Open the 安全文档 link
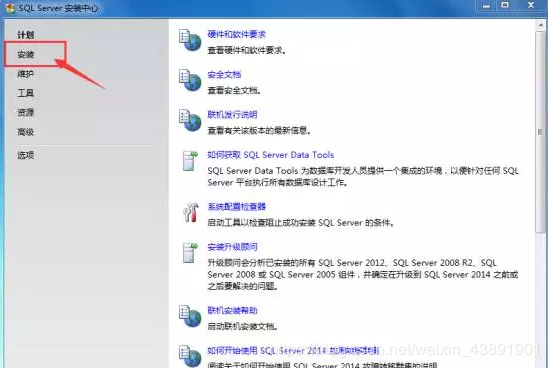 pos(224,74)
